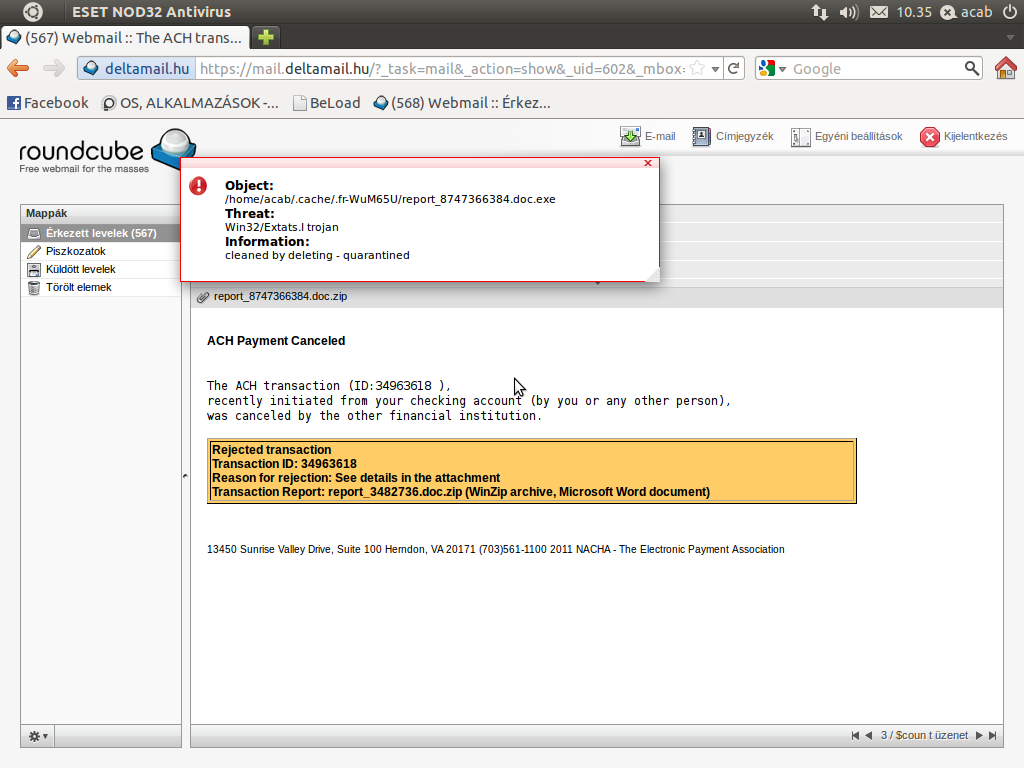Jump to the first message
The width and height of the screenshot is (1024, 768).
click(855, 735)
